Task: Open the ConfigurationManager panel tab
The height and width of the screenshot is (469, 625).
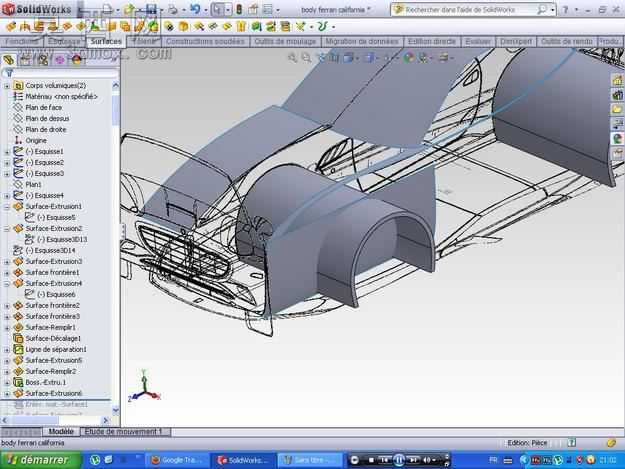Action: click(x=43, y=60)
